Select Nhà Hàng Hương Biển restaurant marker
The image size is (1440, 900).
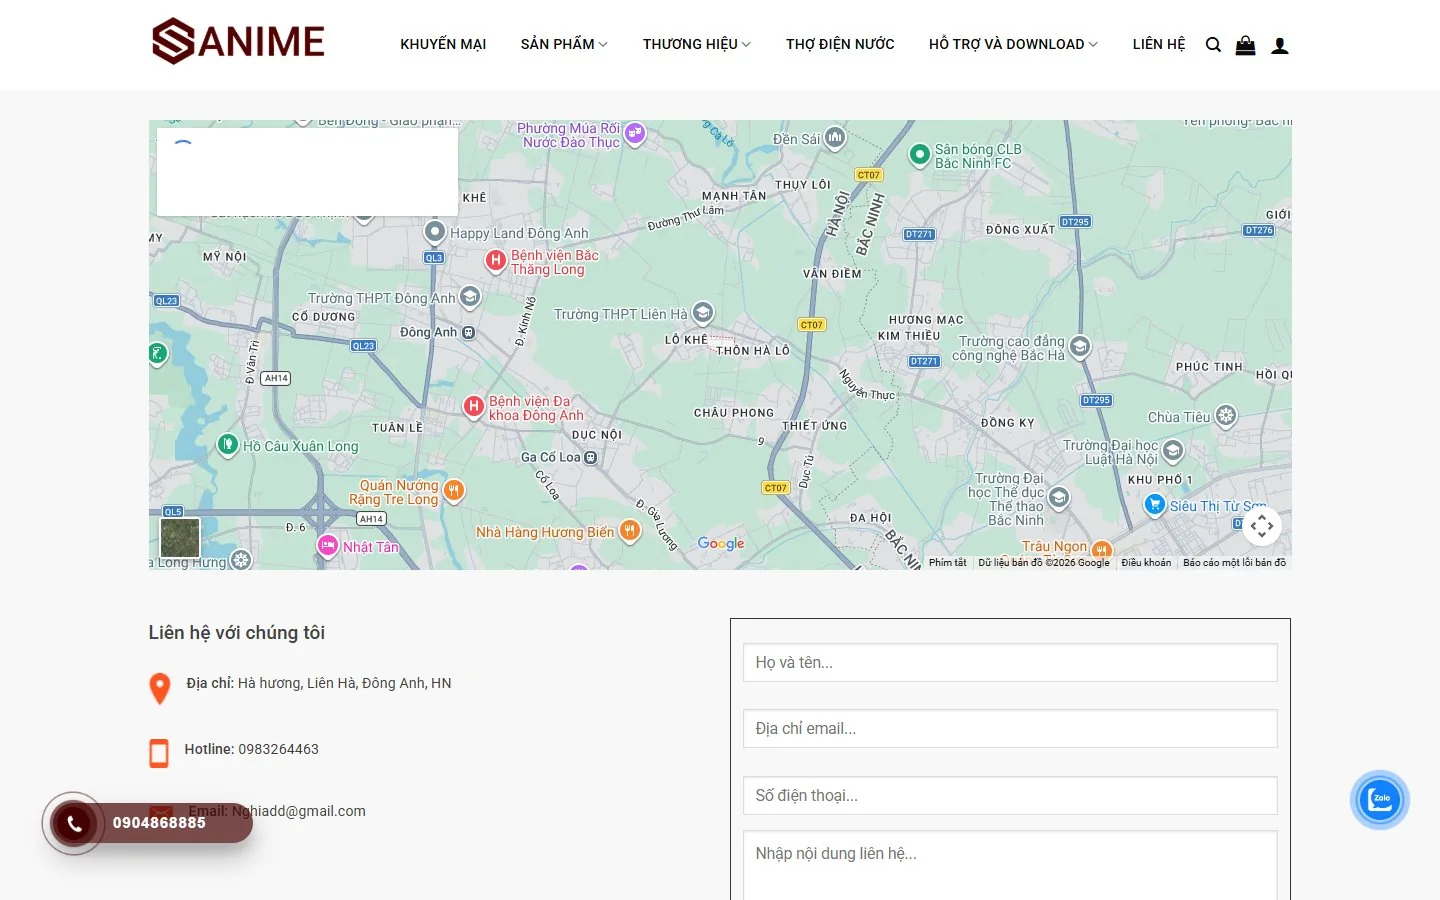(x=630, y=531)
